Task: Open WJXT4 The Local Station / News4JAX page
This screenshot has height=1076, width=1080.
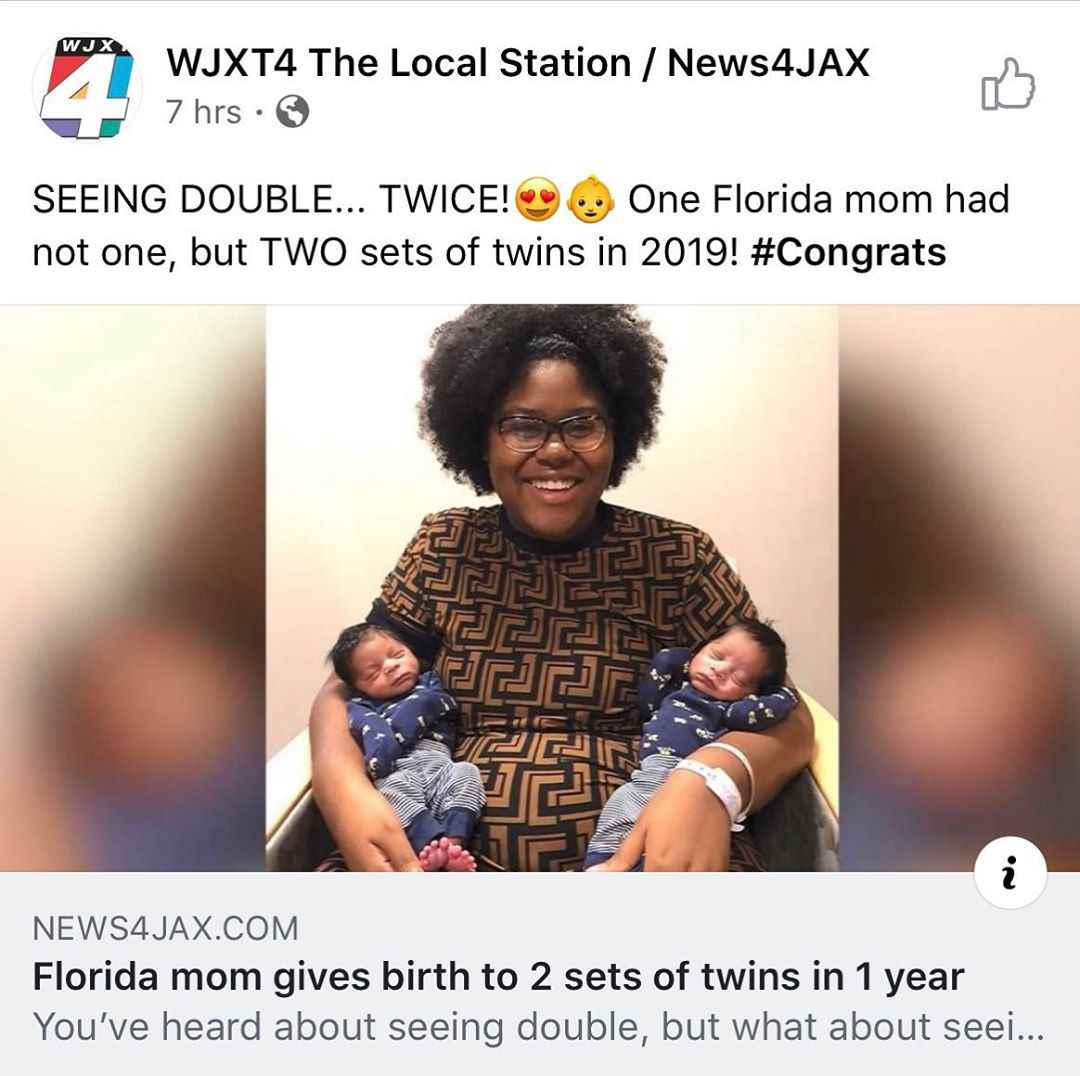Action: (518, 63)
